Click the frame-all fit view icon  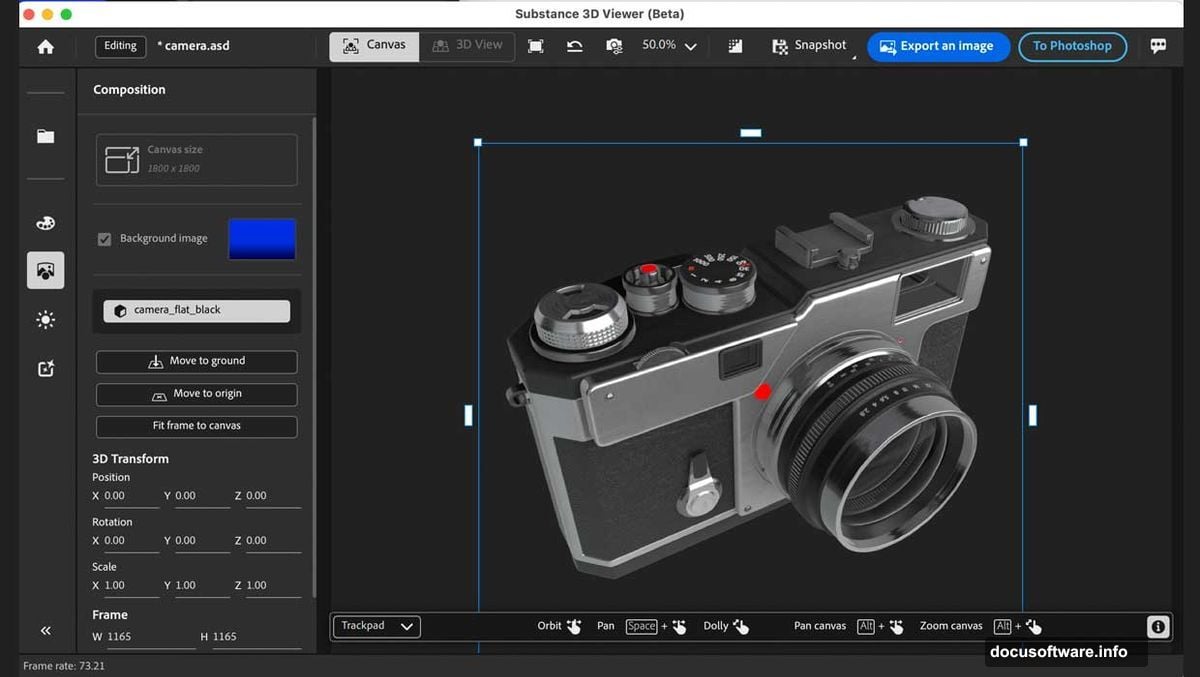point(536,46)
